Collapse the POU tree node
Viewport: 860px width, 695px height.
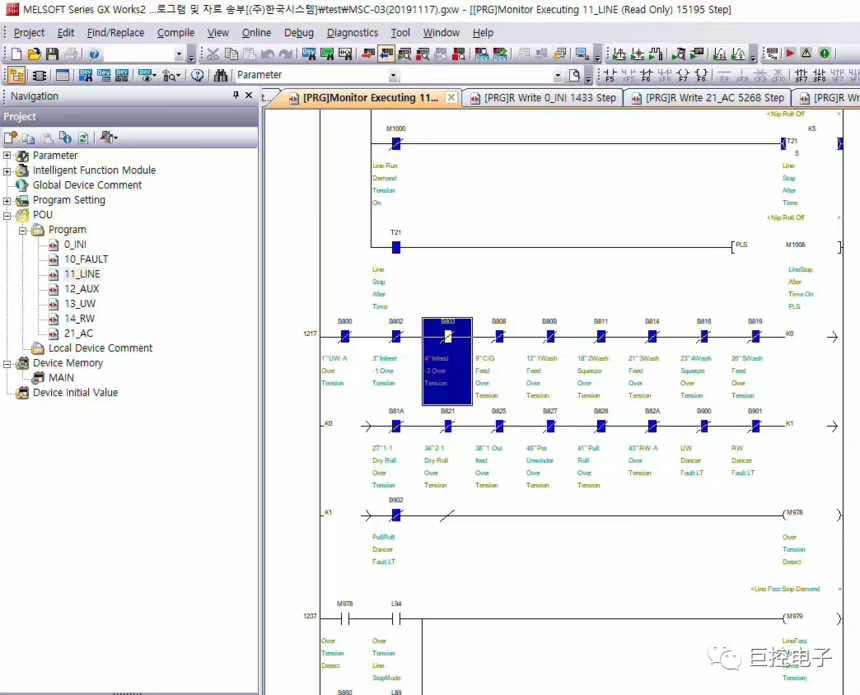pos(7,215)
